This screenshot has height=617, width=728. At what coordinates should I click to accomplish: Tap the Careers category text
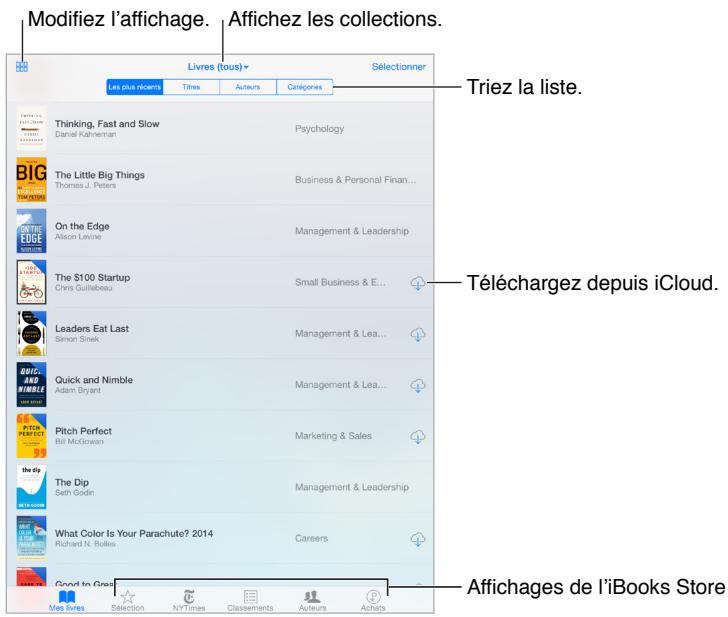tap(312, 539)
